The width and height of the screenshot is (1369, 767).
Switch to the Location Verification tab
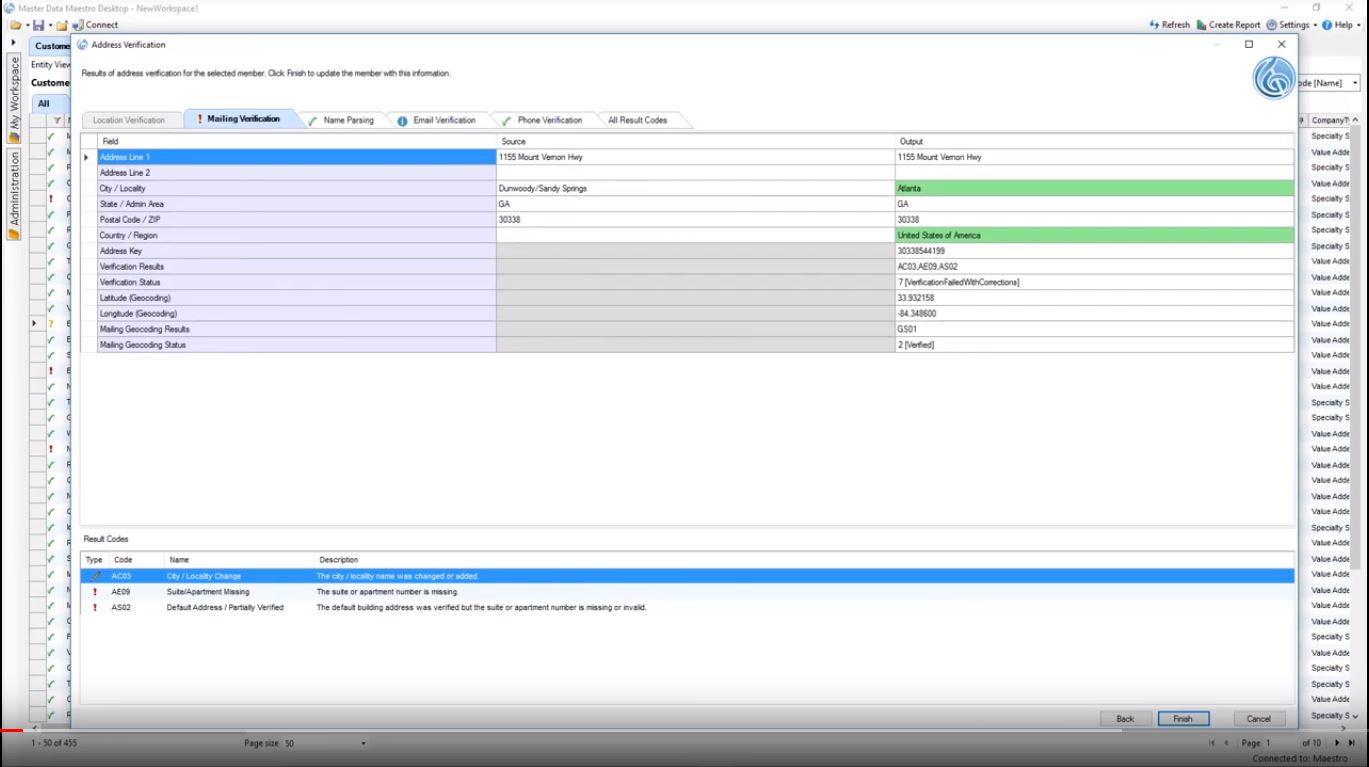129,120
